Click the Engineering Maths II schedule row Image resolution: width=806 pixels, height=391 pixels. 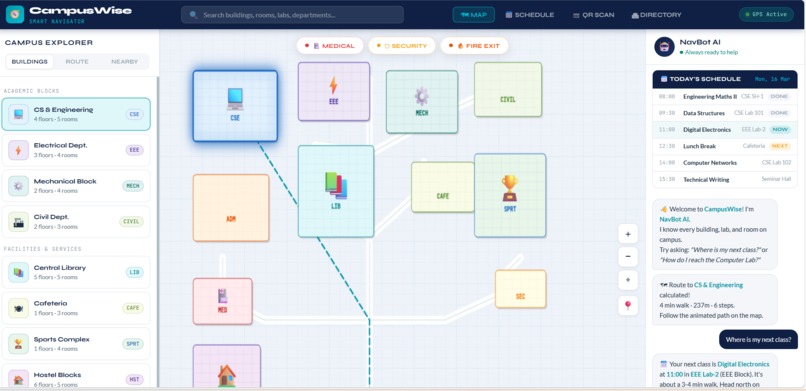[725, 97]
